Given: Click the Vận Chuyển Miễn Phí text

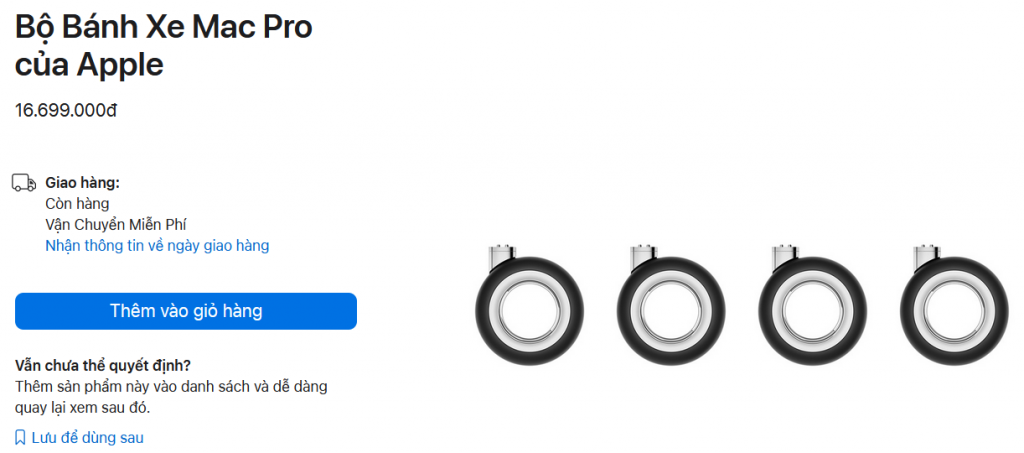Looking at the screenshot, I should tap(116, 225).
